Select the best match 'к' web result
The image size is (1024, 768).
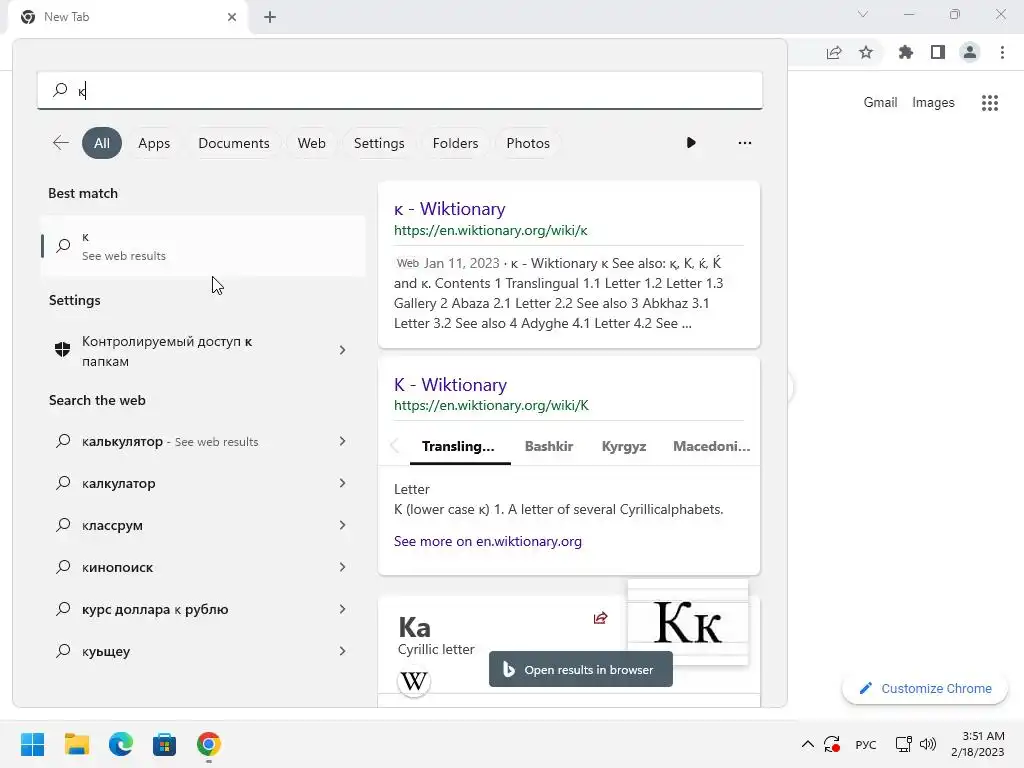click(x=203, y=246)
